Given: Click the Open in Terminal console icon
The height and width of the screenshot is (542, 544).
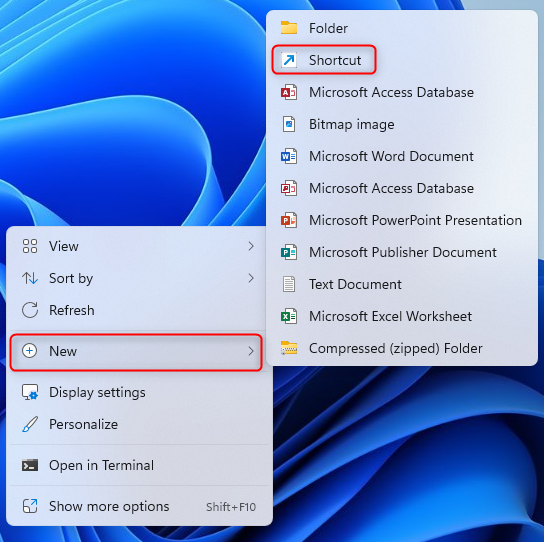Looking at the screenshot, I should pos(30,465).
